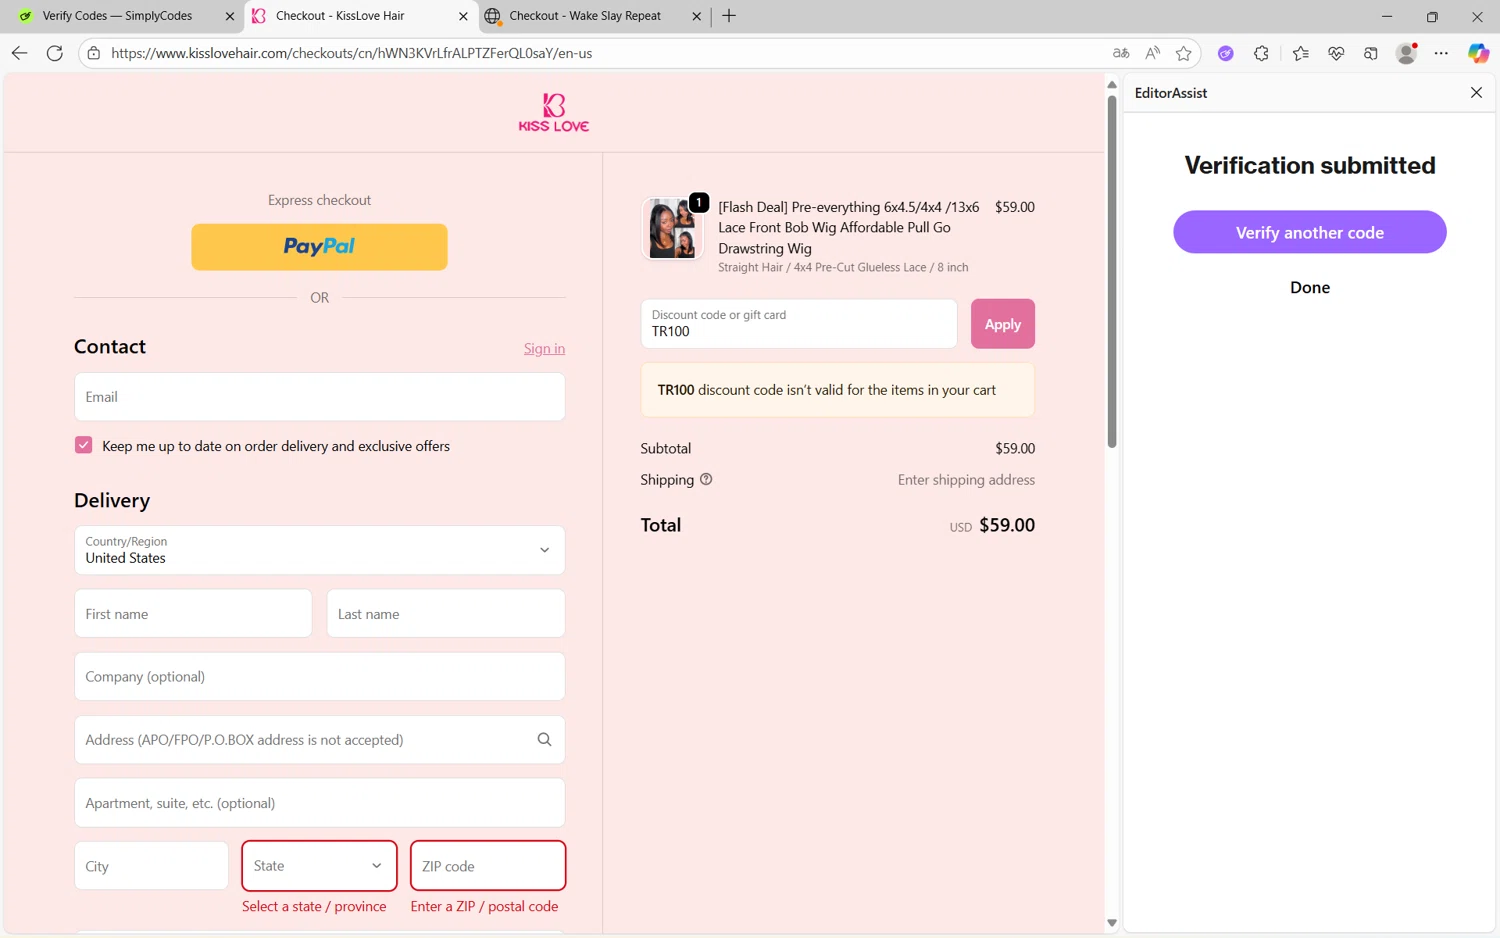Image resolution: width=1500 pixels, height=938 pixels.
Task: View site information lock icon
Action: click(94, 53)
